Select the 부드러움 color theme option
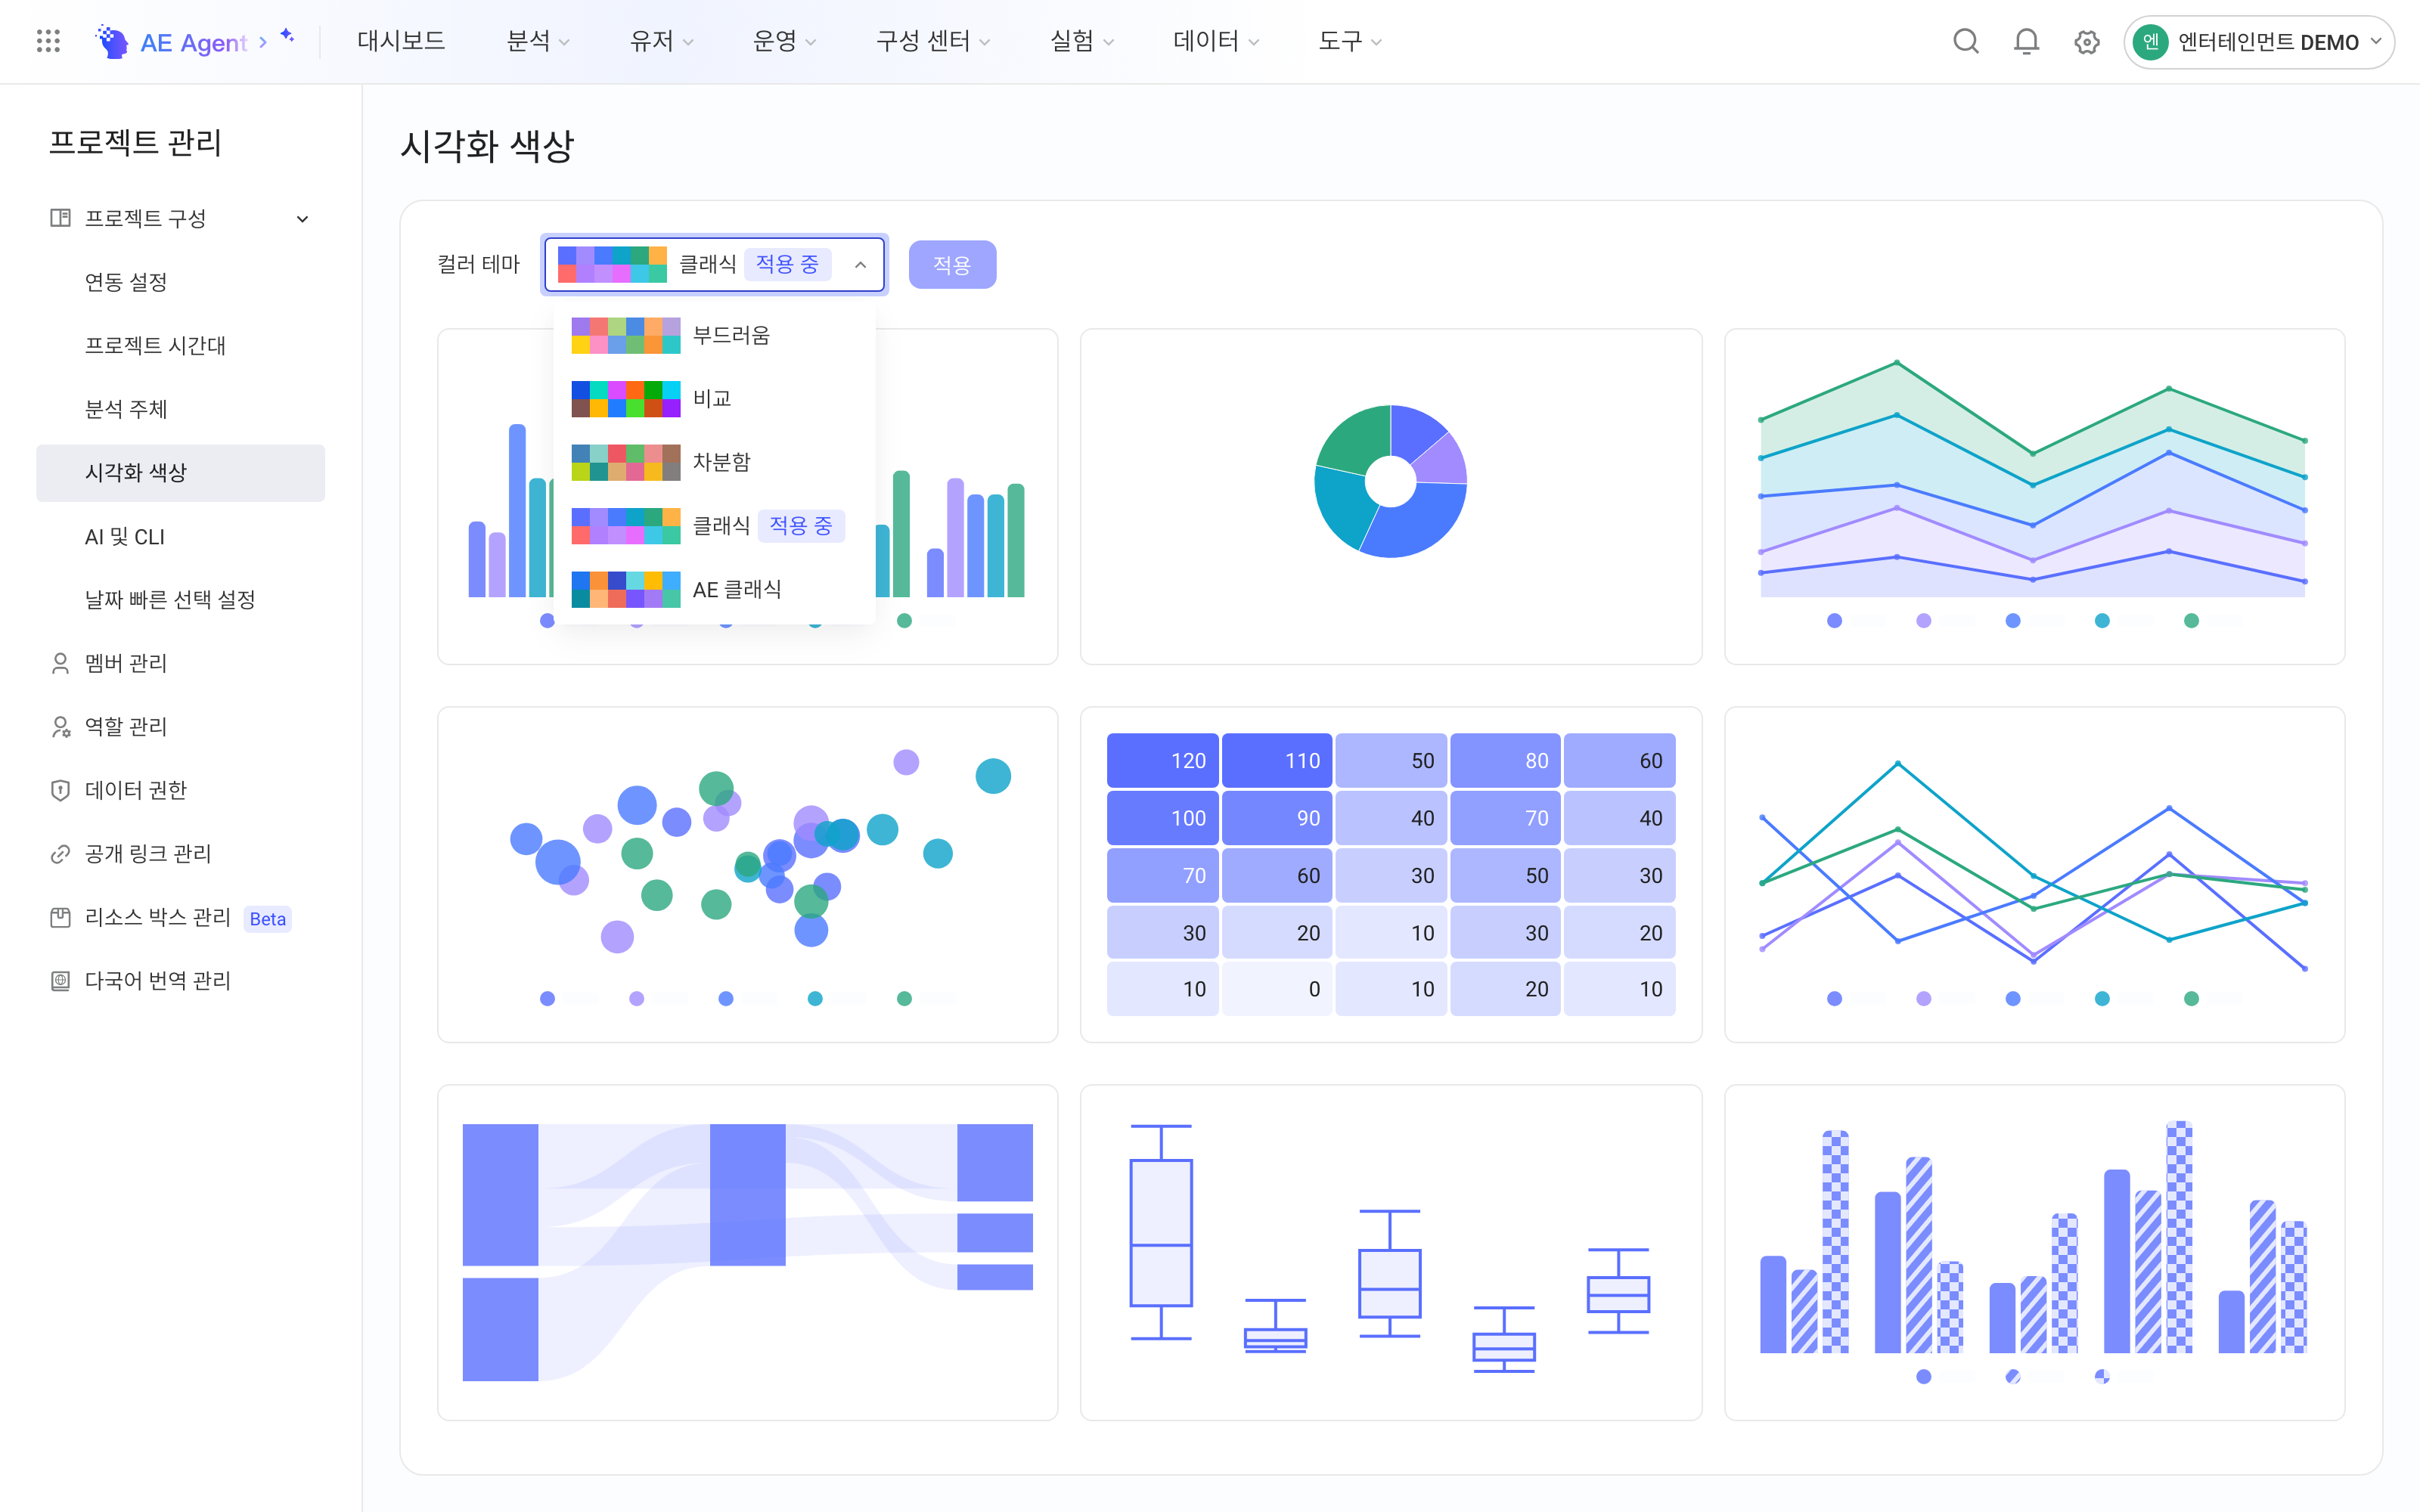This screenshot has height=1512, width=2420. point(714,335)
